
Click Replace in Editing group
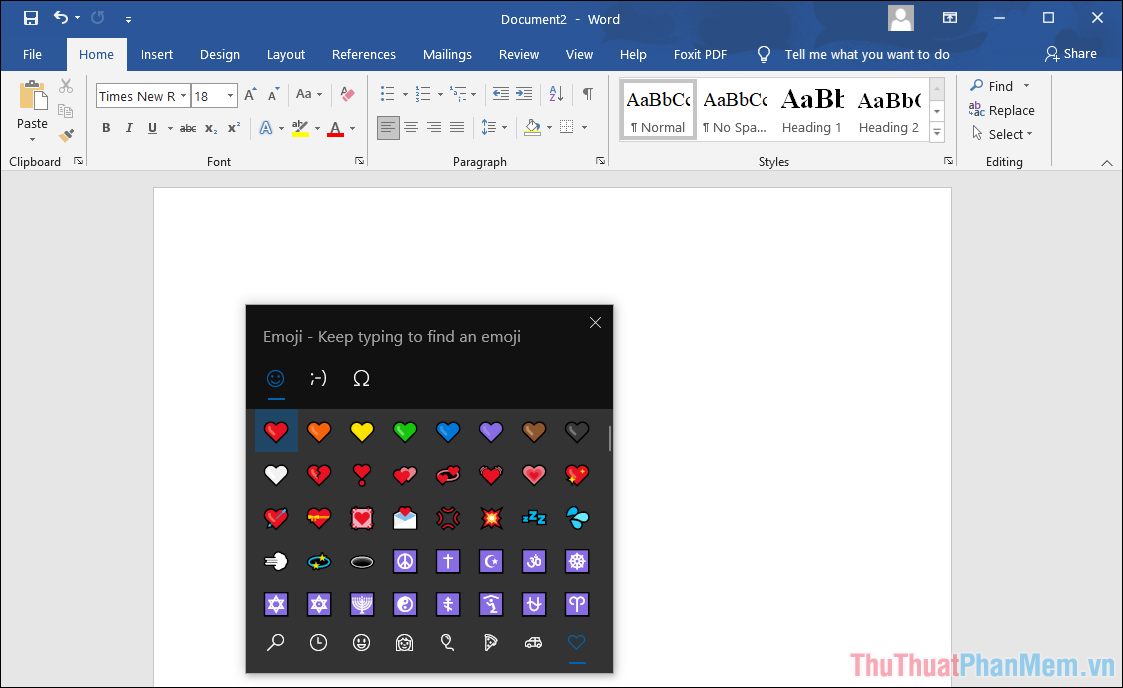[1001, 110]
